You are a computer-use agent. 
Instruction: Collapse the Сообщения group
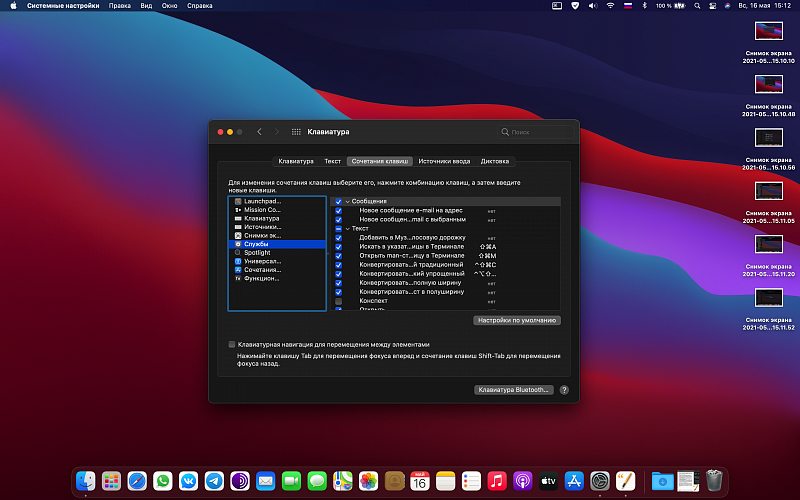click(346, 201)
